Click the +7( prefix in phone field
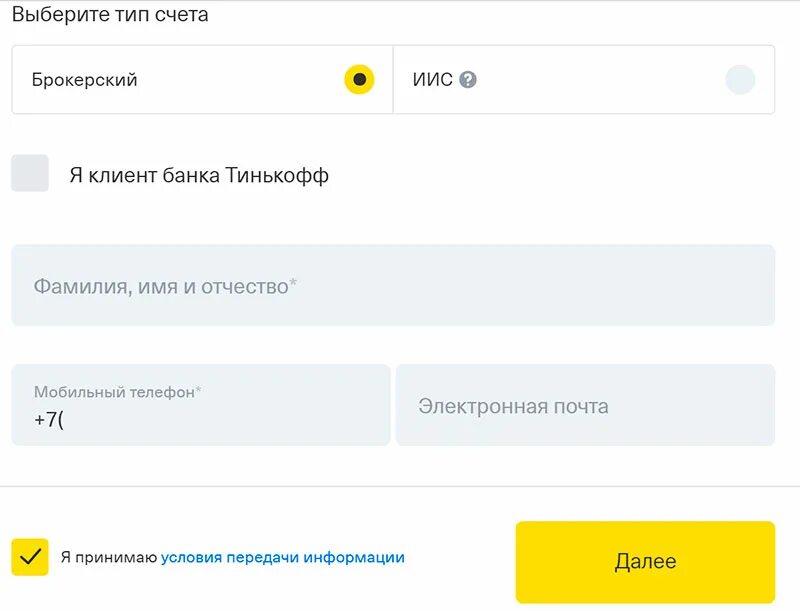Image resolution: width=800 pixels, height=611 pixels. pyautogui.click(x=48, y=420)
